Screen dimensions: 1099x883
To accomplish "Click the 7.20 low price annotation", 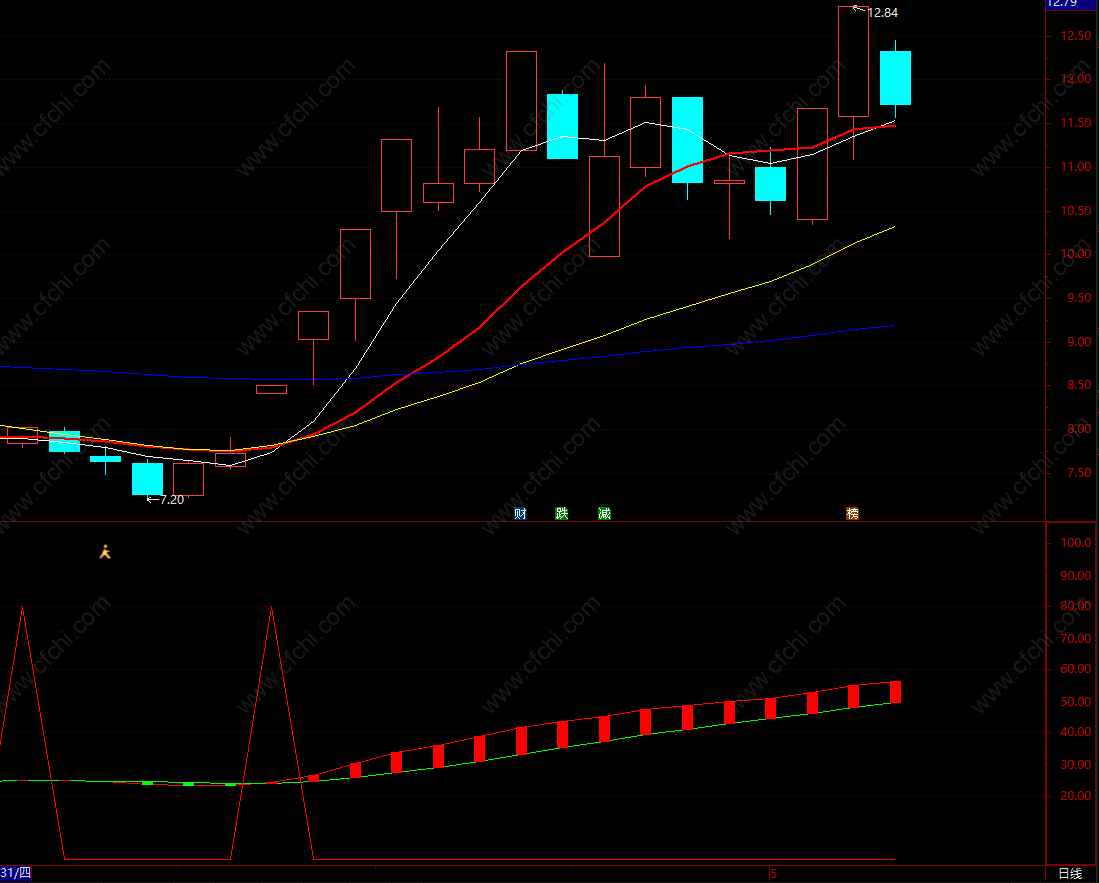I will tap(172, 500).
